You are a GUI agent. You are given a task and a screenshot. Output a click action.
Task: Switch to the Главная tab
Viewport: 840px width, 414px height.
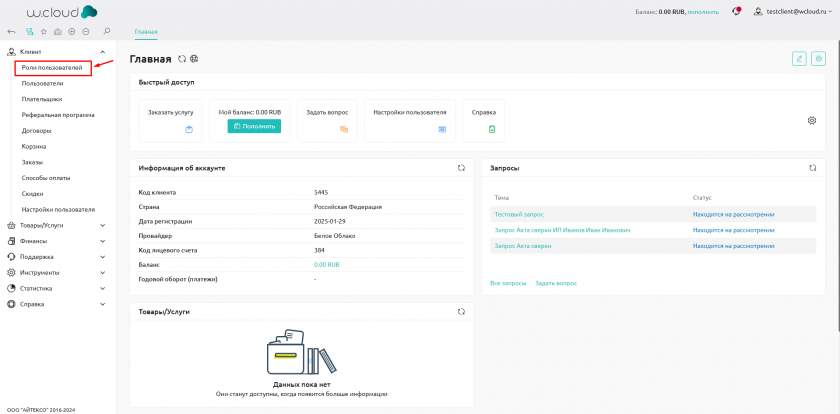click(x=146, y=32)
